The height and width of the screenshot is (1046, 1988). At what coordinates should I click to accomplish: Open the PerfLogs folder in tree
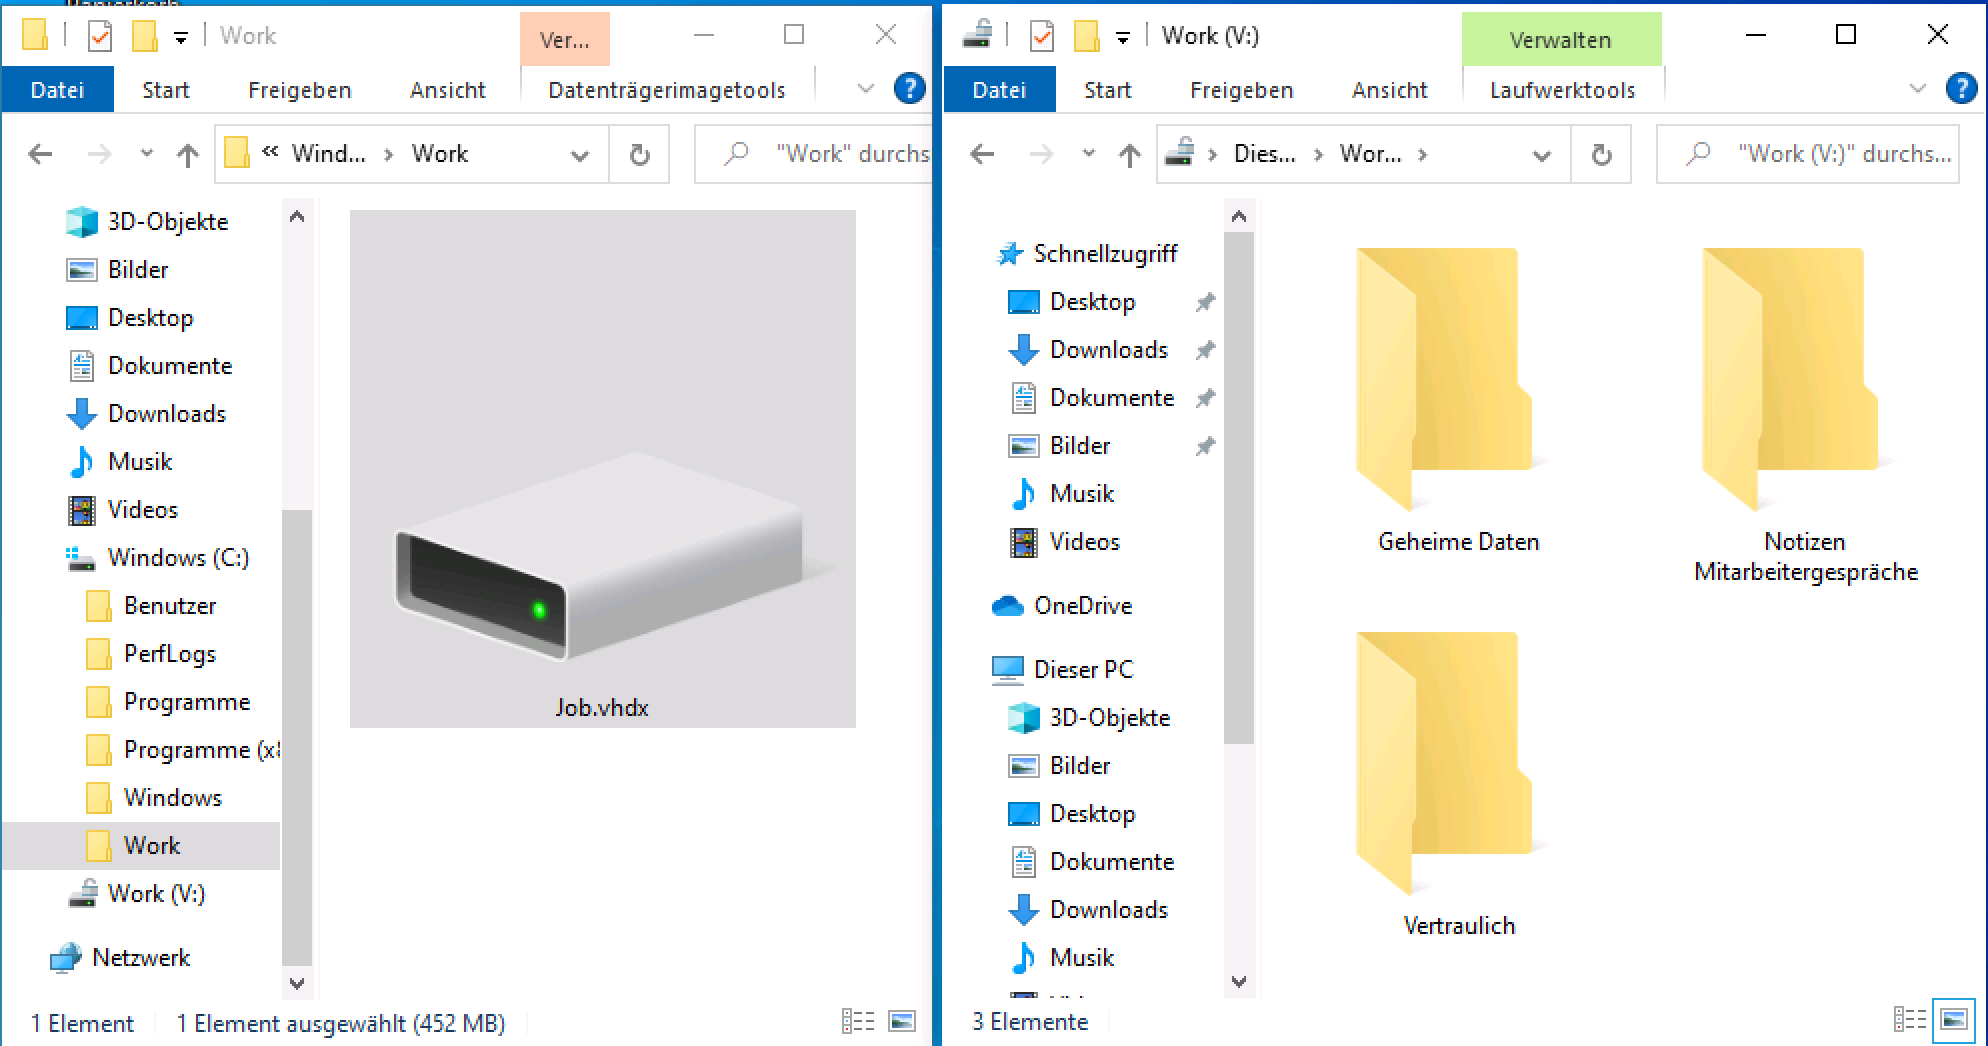[x=170, y=654]
